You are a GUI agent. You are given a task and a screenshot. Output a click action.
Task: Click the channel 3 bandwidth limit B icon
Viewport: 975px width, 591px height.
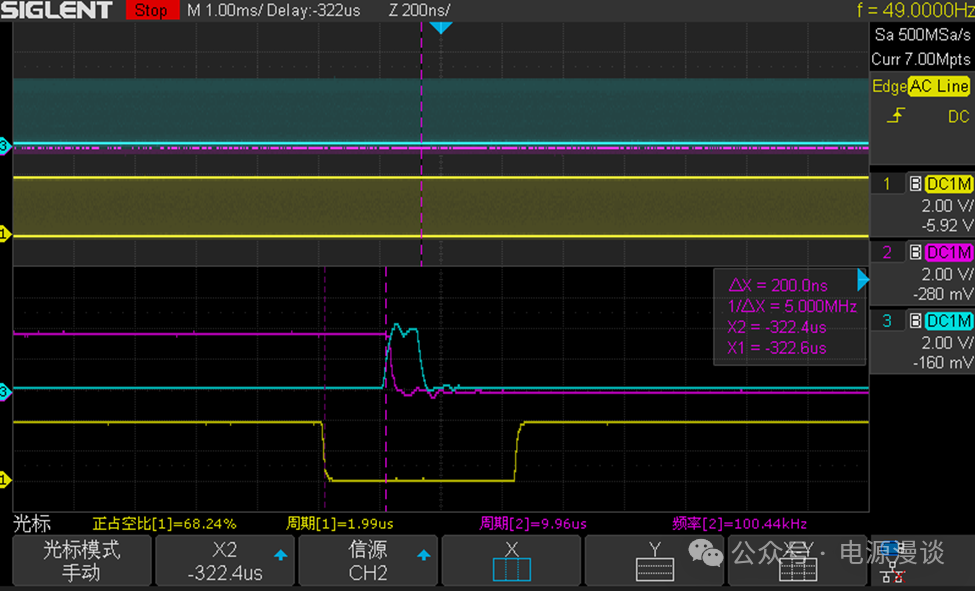[914, 321]
